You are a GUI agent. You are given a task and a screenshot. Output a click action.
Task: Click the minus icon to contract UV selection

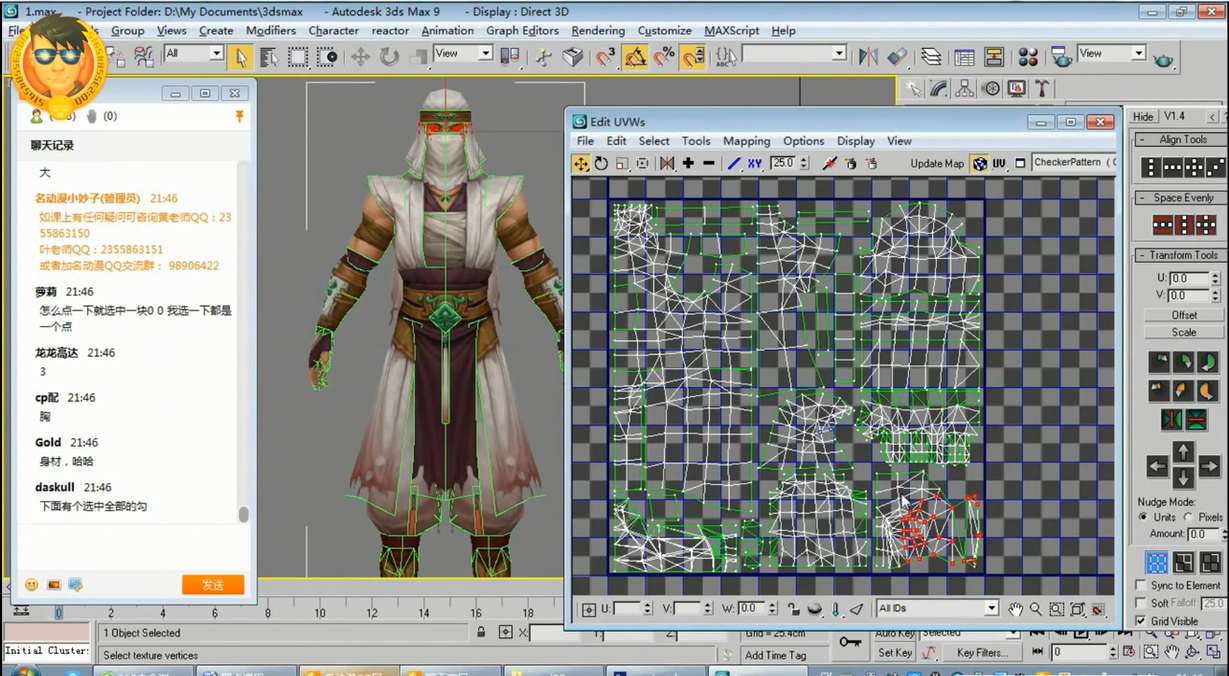pyautogui.click(x=708, y=164)
